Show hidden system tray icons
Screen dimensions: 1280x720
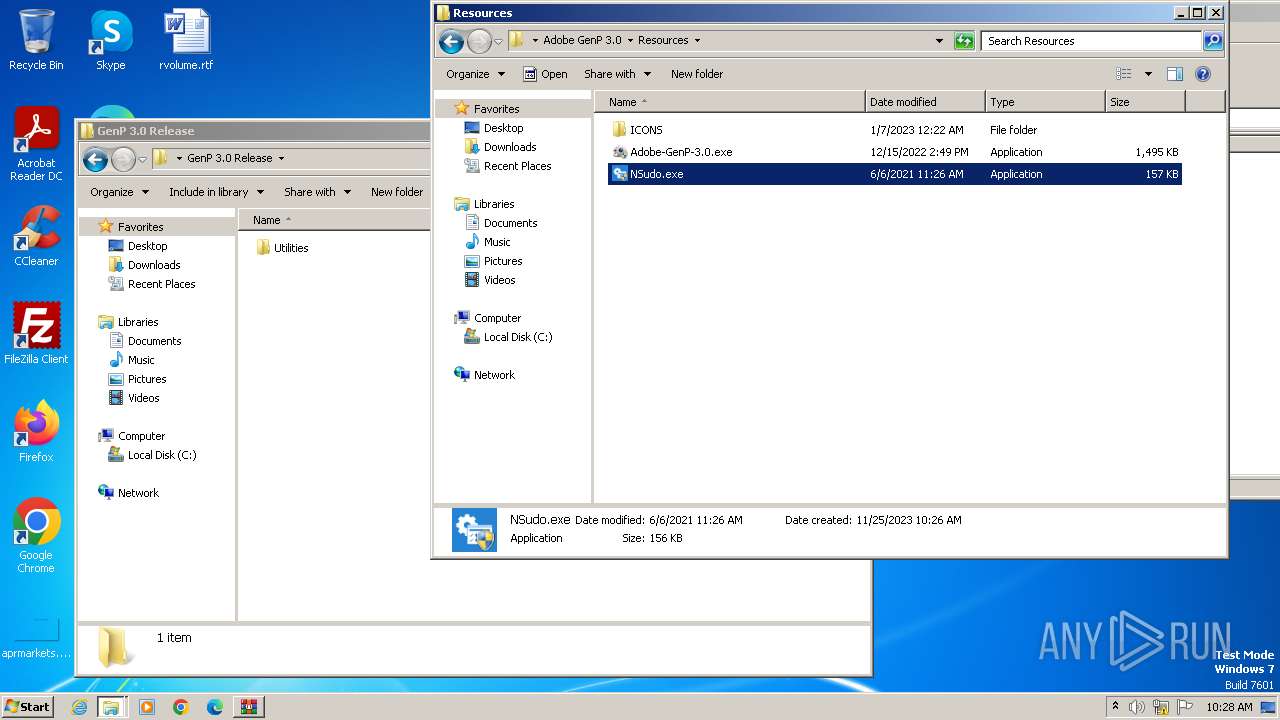pos(1115,706)
